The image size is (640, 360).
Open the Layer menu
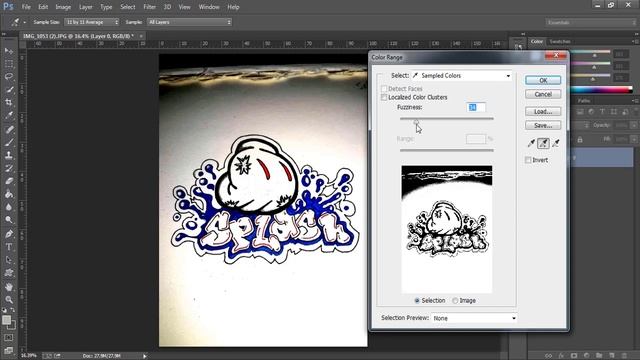(x=85, y=7)
